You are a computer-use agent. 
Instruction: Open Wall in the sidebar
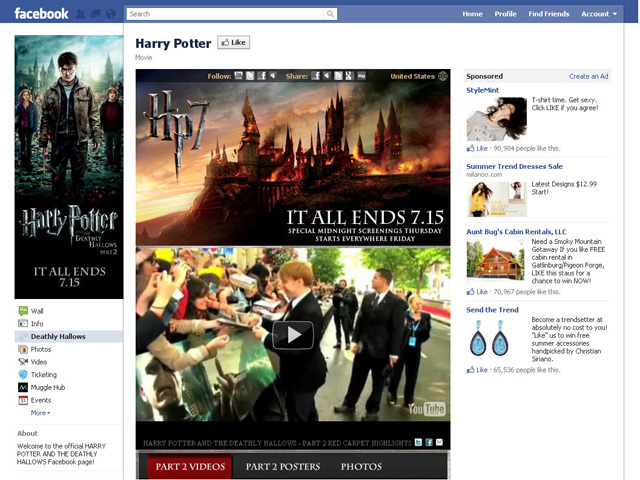tap(37, 311)
